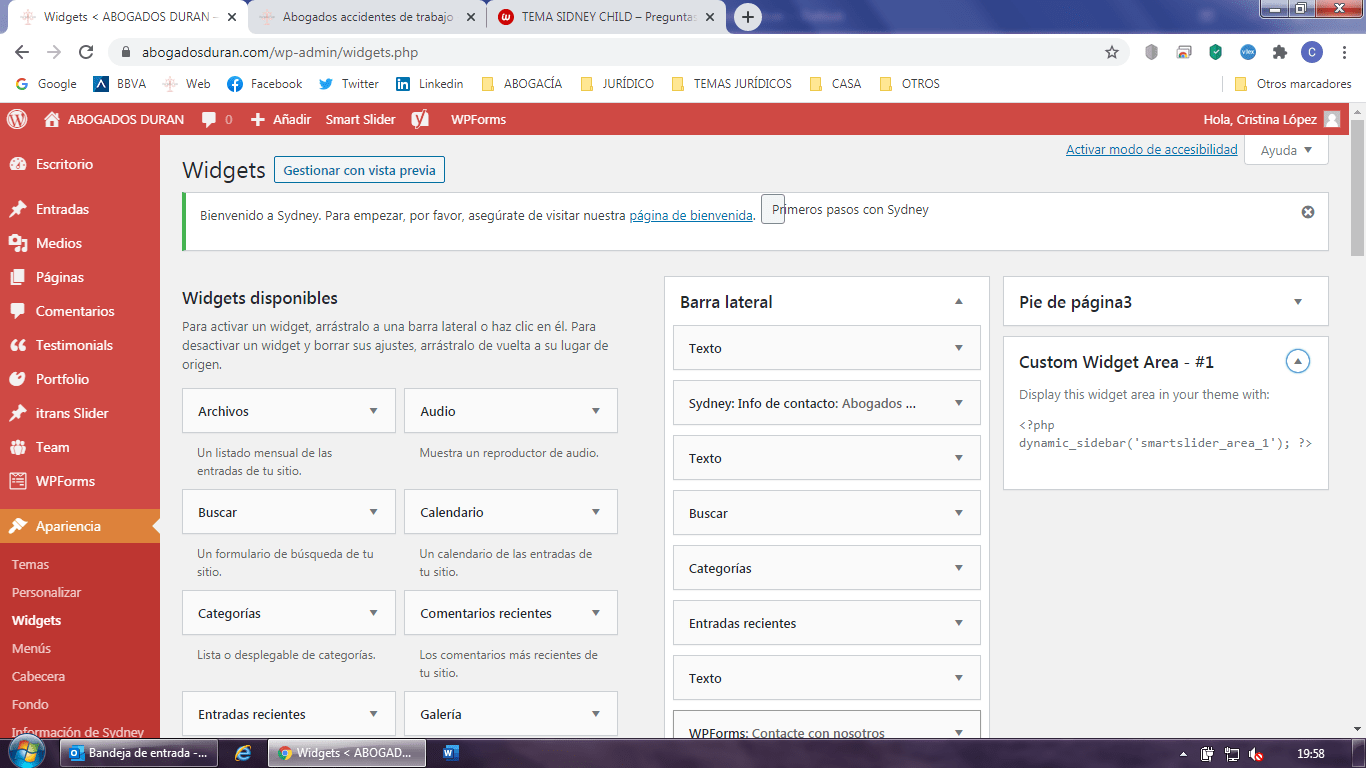
Task: Open the comments bubble in admin bar
Action: 209,119
